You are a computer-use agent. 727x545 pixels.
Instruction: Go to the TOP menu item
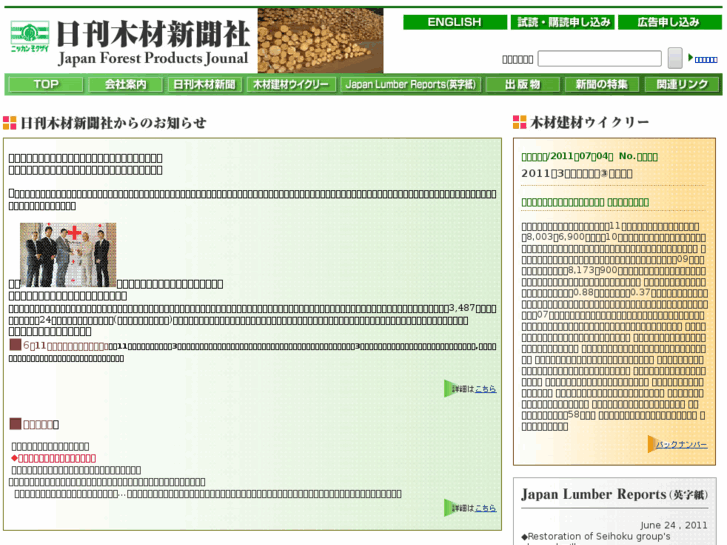click(x=46, y=84)
